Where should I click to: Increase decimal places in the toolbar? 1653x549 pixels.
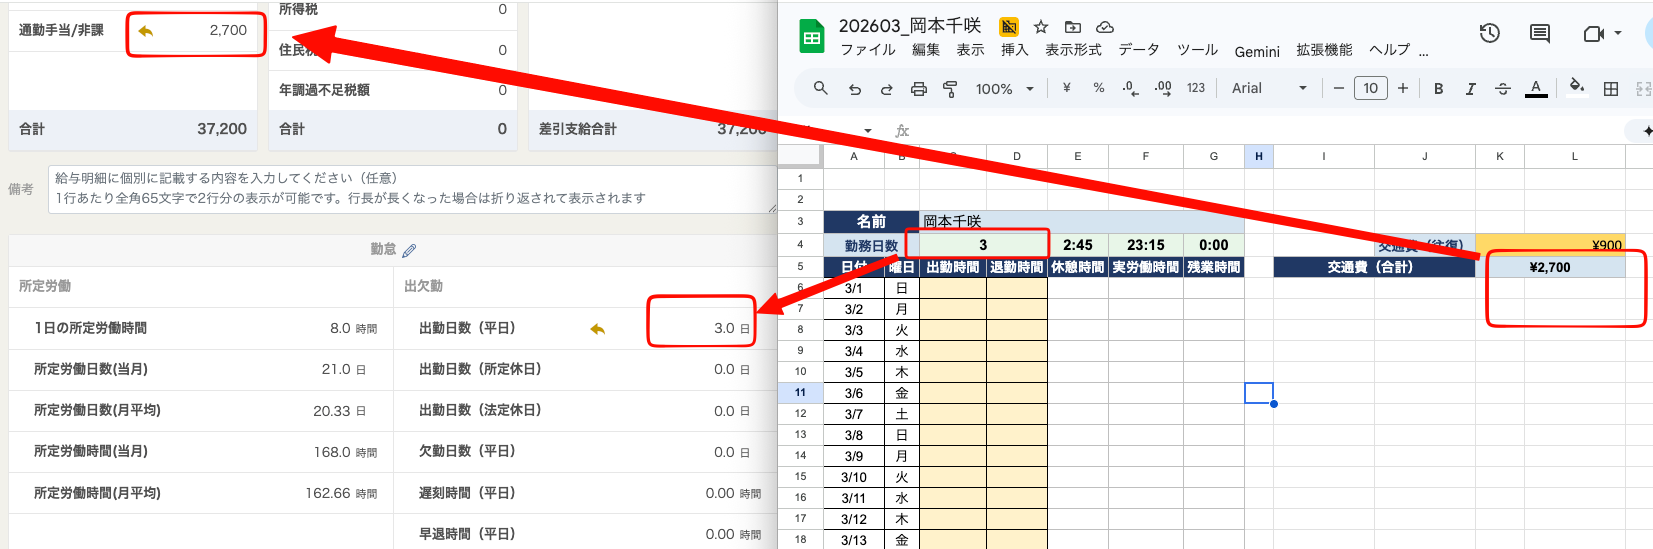pyautogui.click(x=1163, y=88)
